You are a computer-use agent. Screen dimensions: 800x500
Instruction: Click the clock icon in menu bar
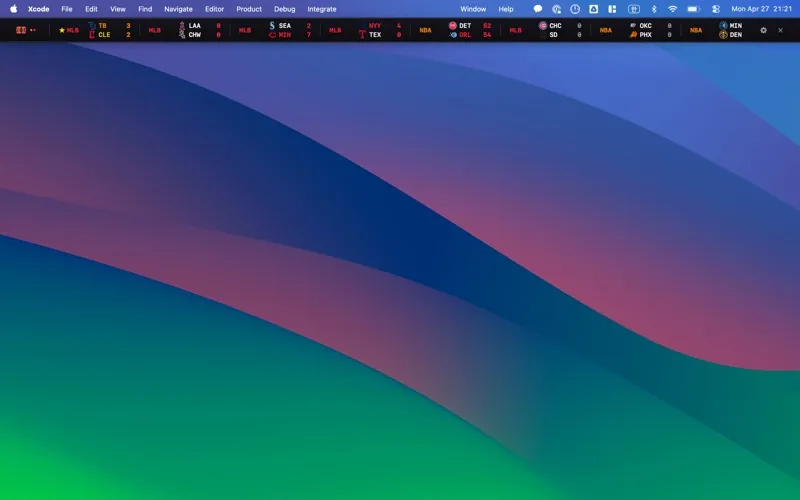pyautogui.click(x=575, y=9)
